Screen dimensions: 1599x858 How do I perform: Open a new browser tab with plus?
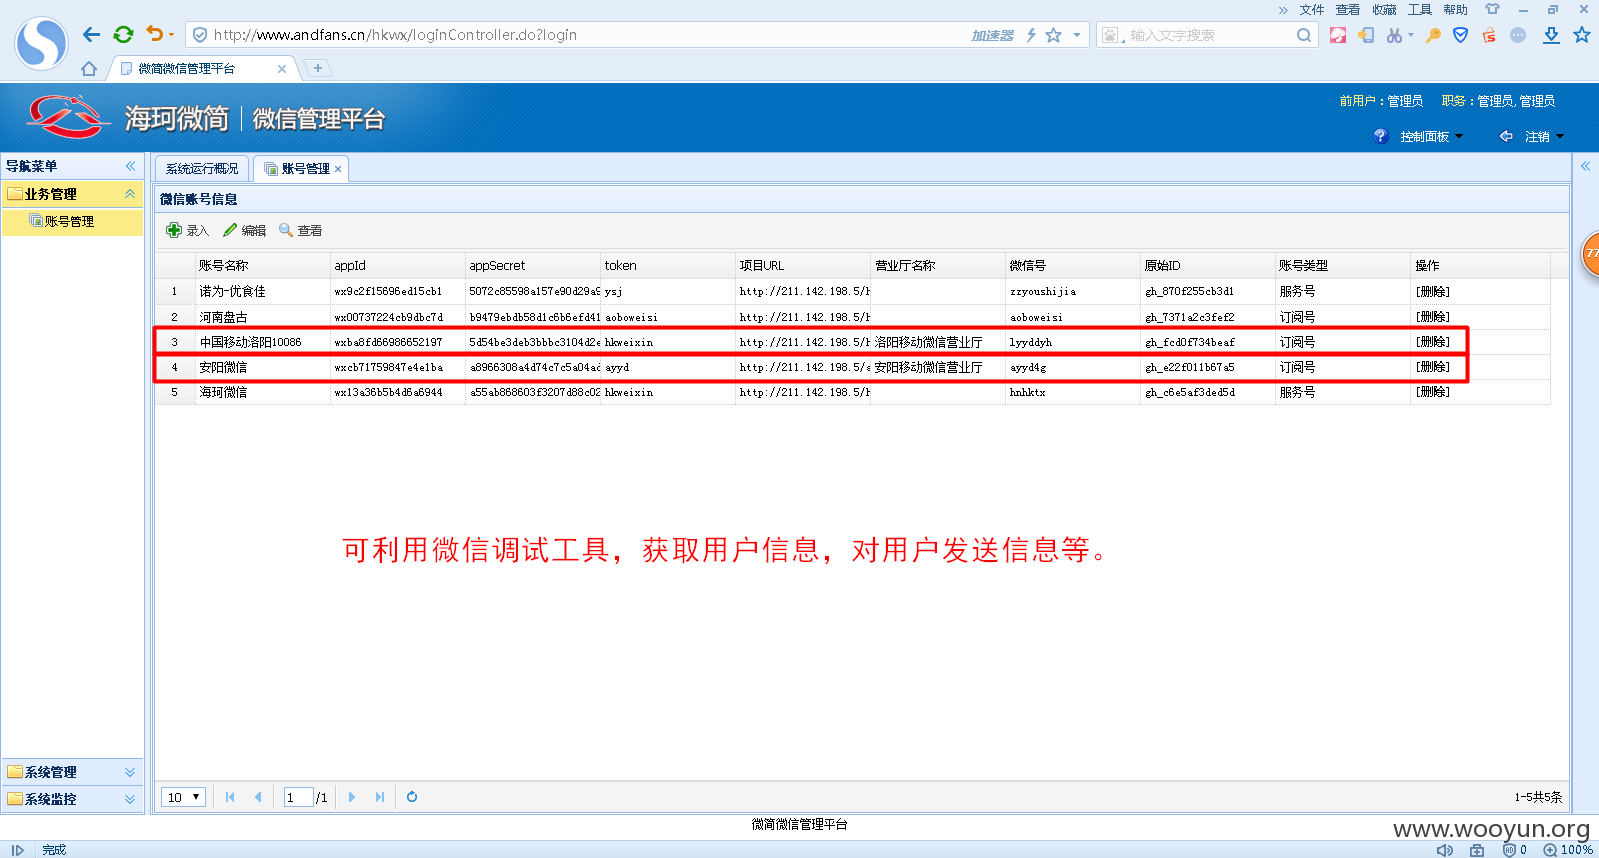(318, 68)
